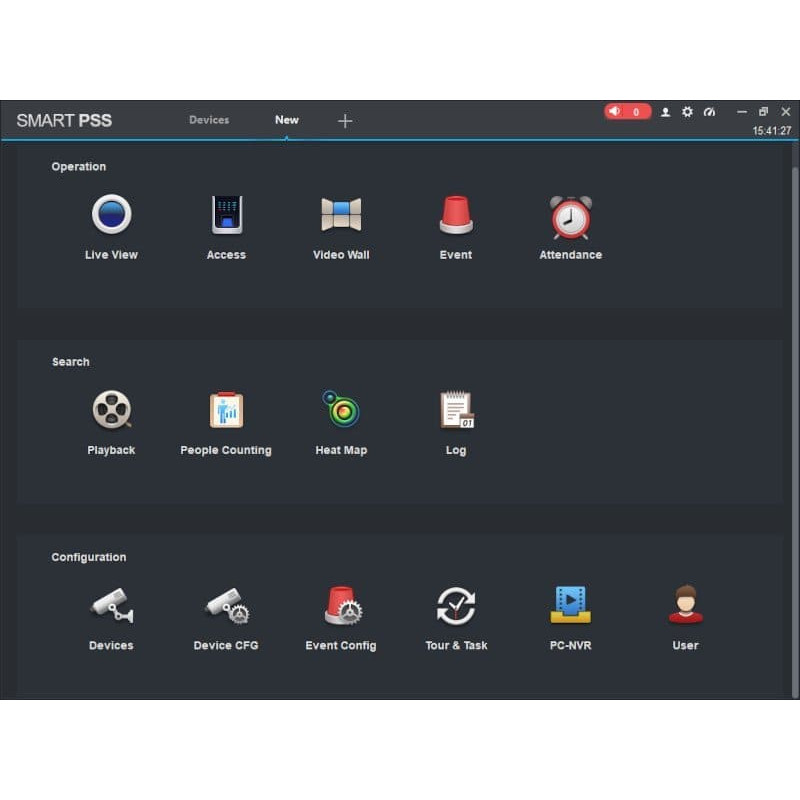Viewport: 800px width, 800px height.
Task: Open the Device CFG icon
Action: [226, 605]
